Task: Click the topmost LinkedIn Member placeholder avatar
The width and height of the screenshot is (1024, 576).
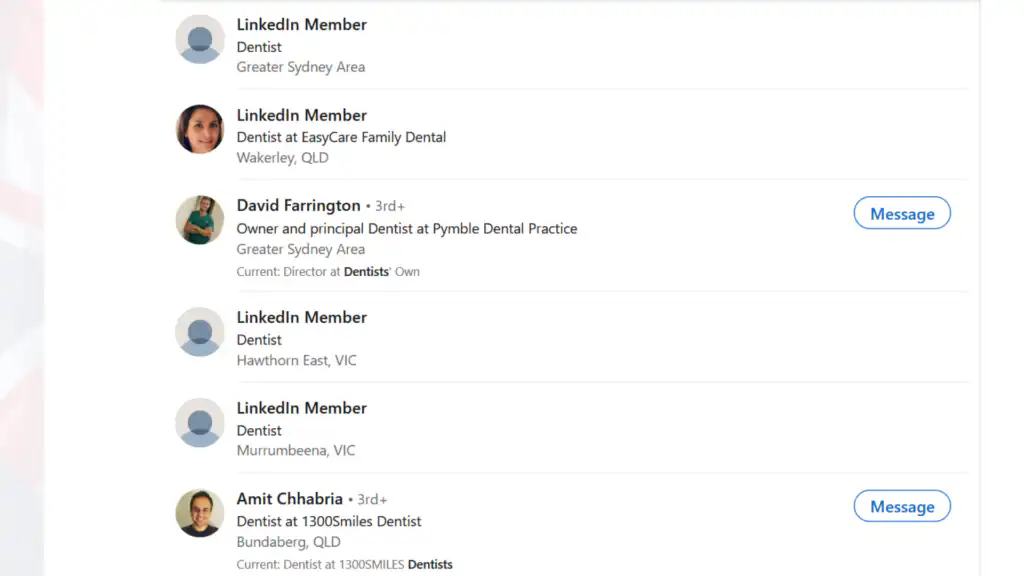Action: pyautogui.click(x=199, y=38)
